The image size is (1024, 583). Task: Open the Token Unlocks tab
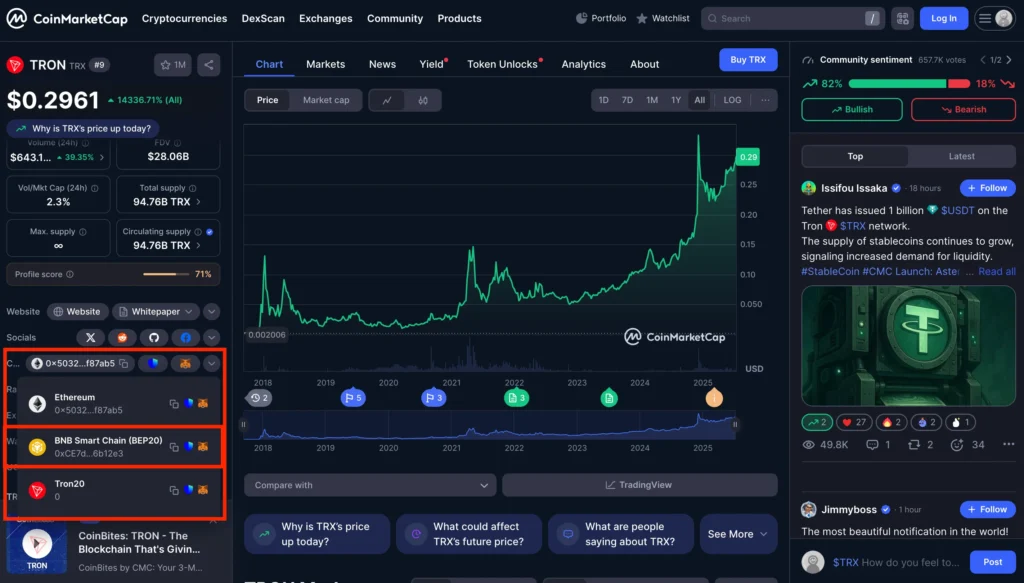(x=502, y=64)
